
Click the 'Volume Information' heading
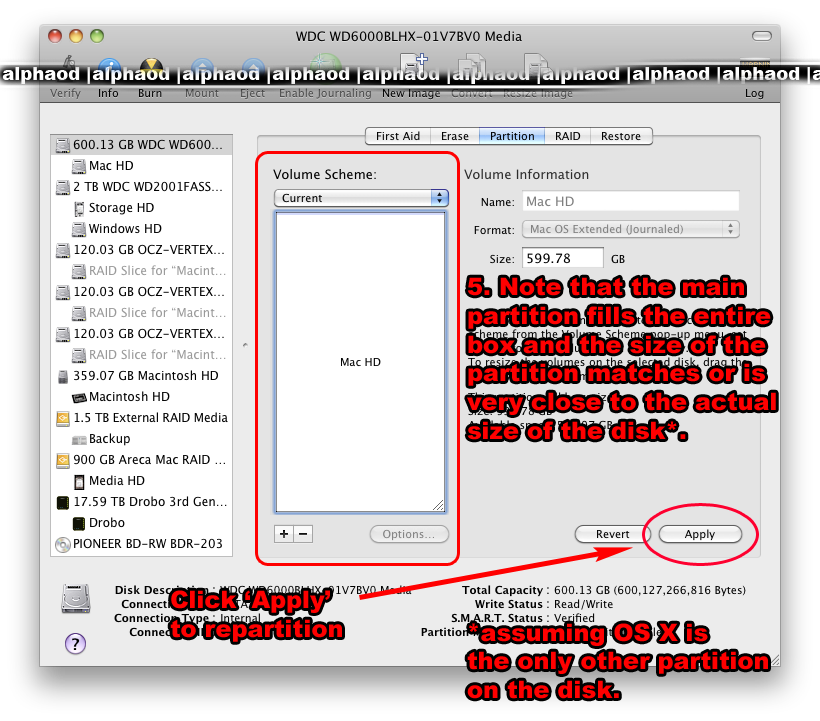527,175
